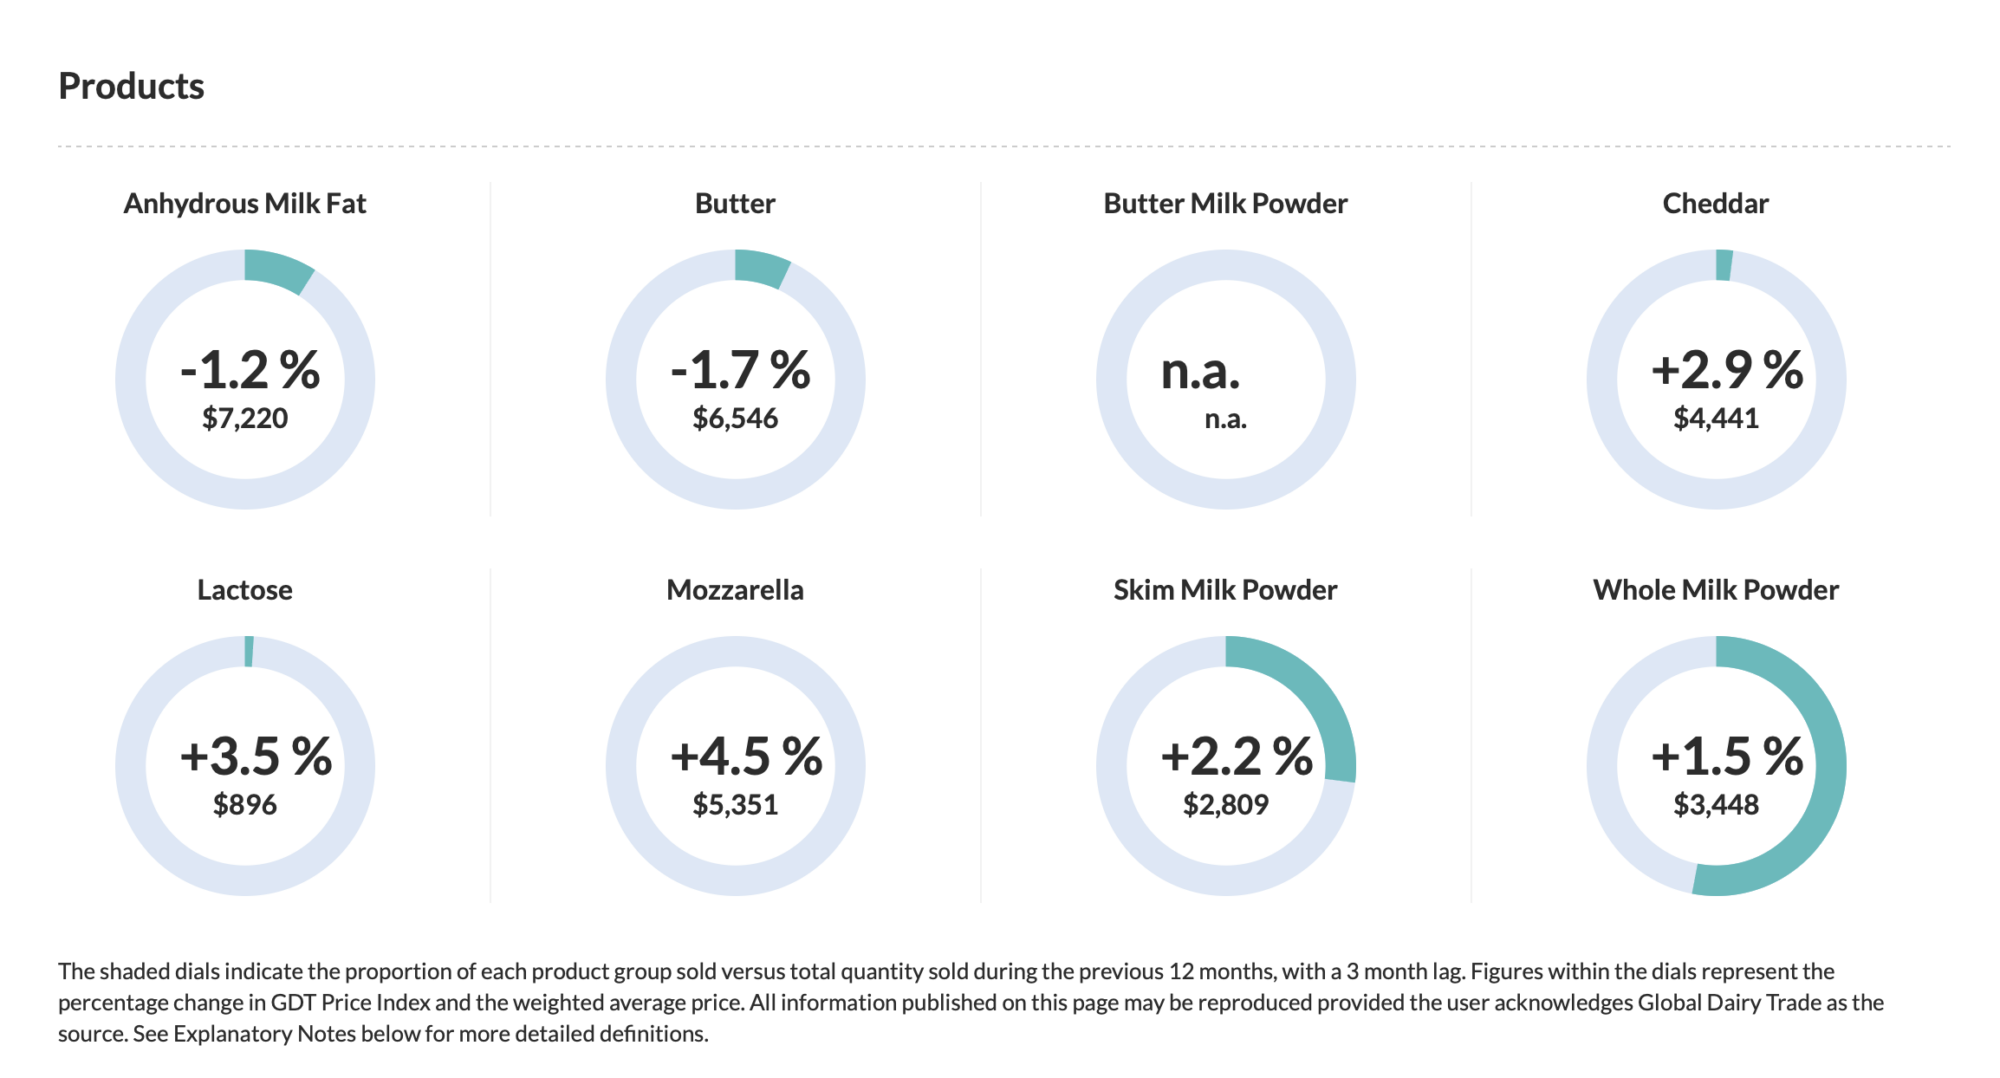
Task: Click the Cheddar product title
Action: coord(1715,204)
